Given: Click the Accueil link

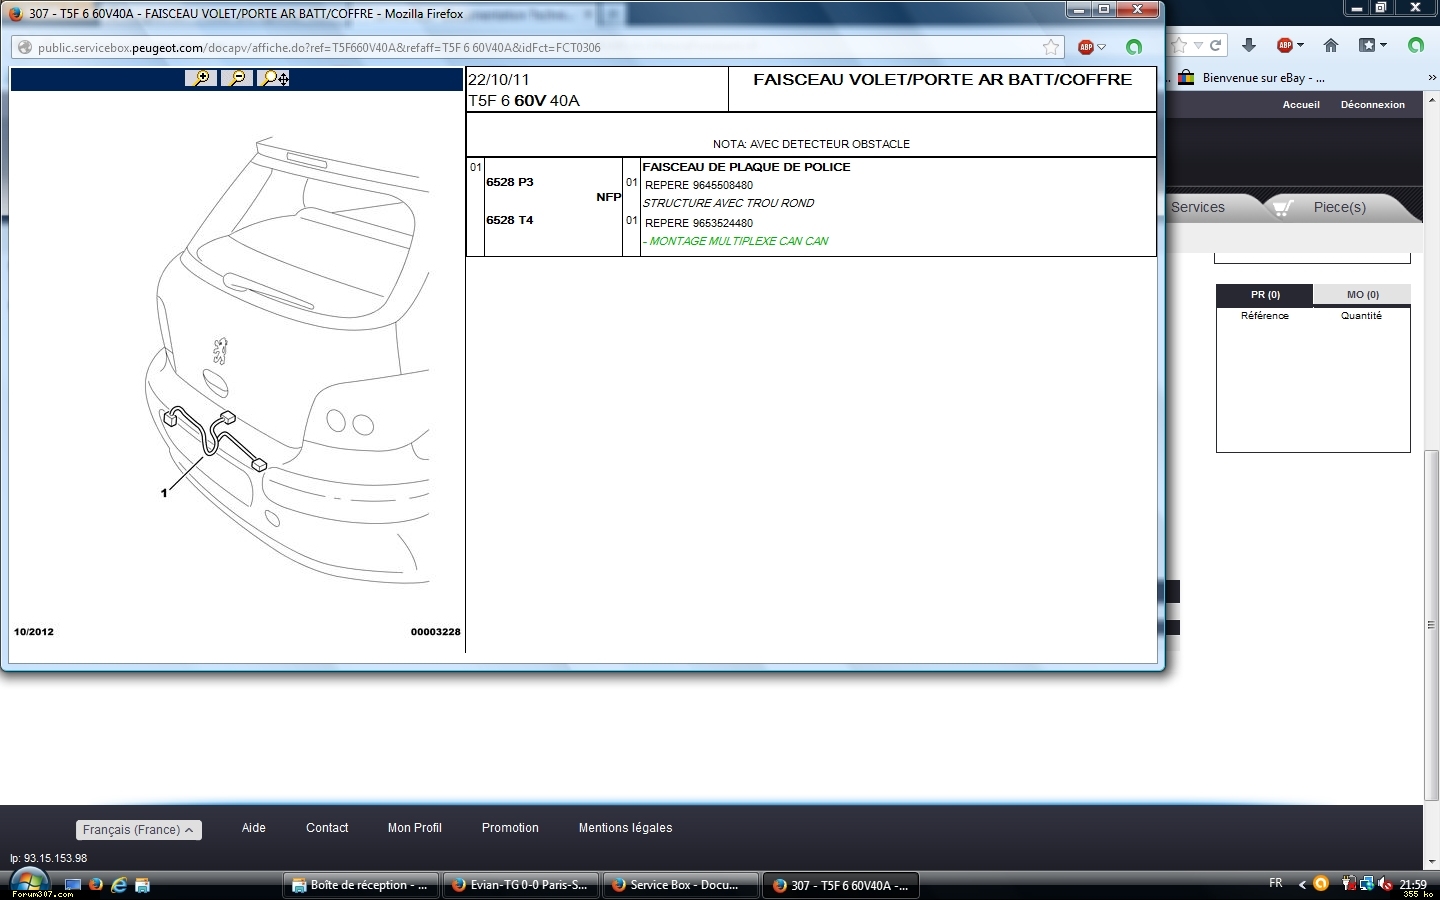Looking at the screenshot, I should (x=1301, y=105).
